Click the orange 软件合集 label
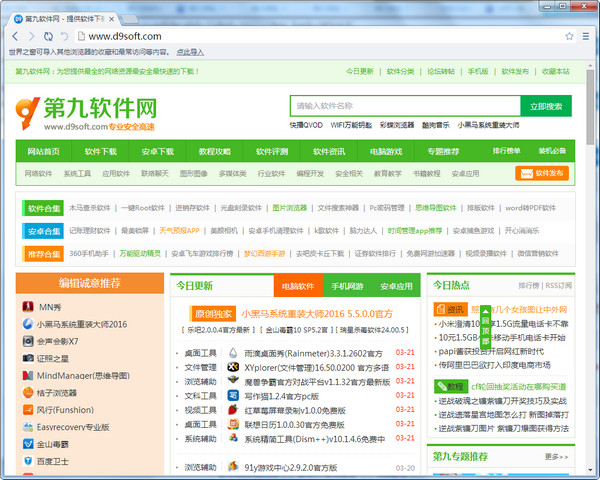 click(43, 208)
